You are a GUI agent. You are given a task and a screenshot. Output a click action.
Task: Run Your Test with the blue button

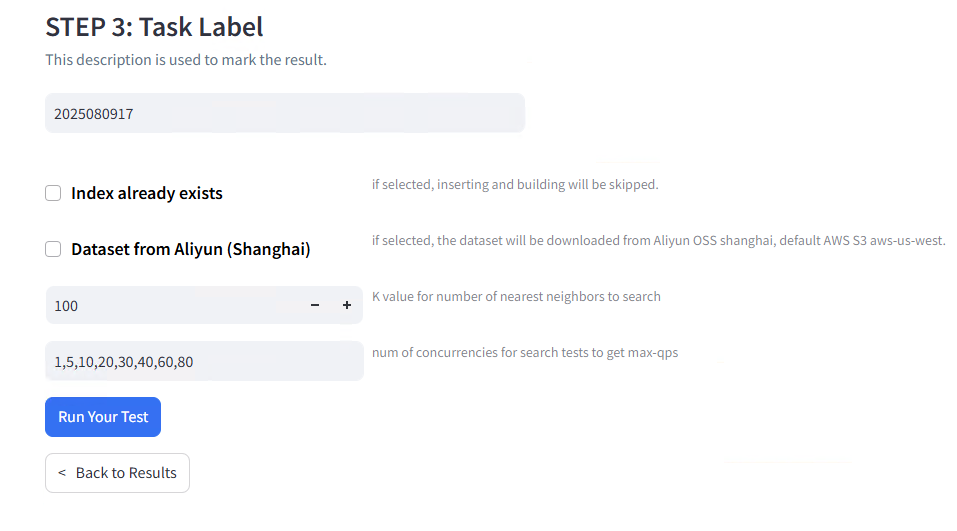pyautogui.click(x=103, y=417)
